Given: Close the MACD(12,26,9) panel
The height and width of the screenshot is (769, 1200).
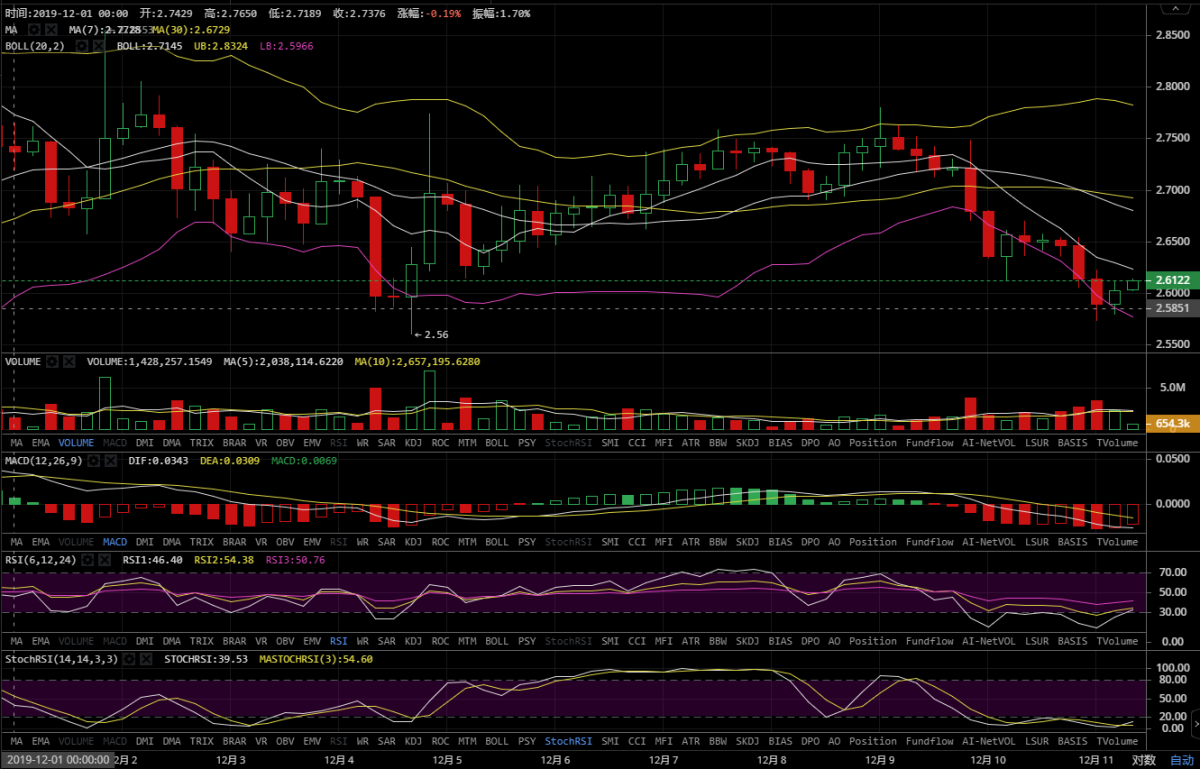Looking at the screenshot, I should click(109, 460).
